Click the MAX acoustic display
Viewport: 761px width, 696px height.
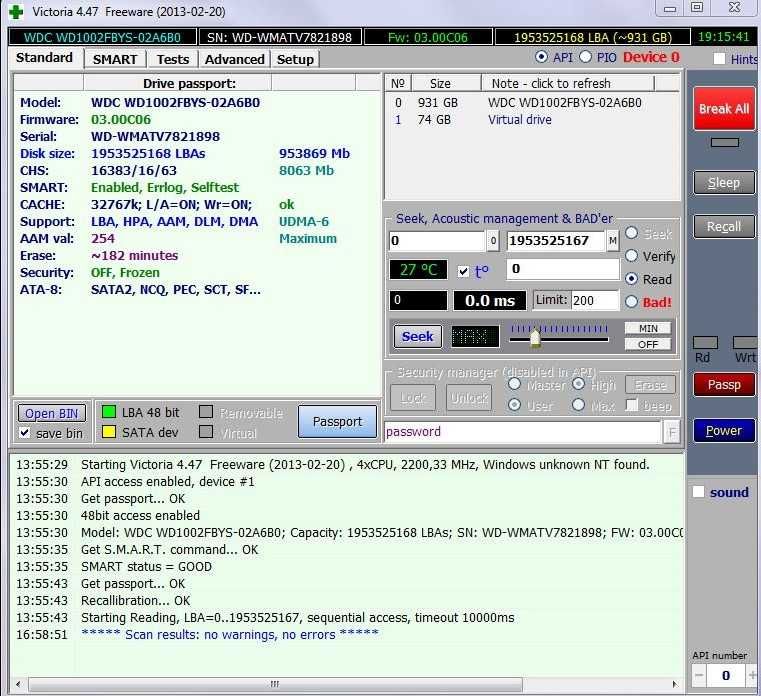point(475,336)
